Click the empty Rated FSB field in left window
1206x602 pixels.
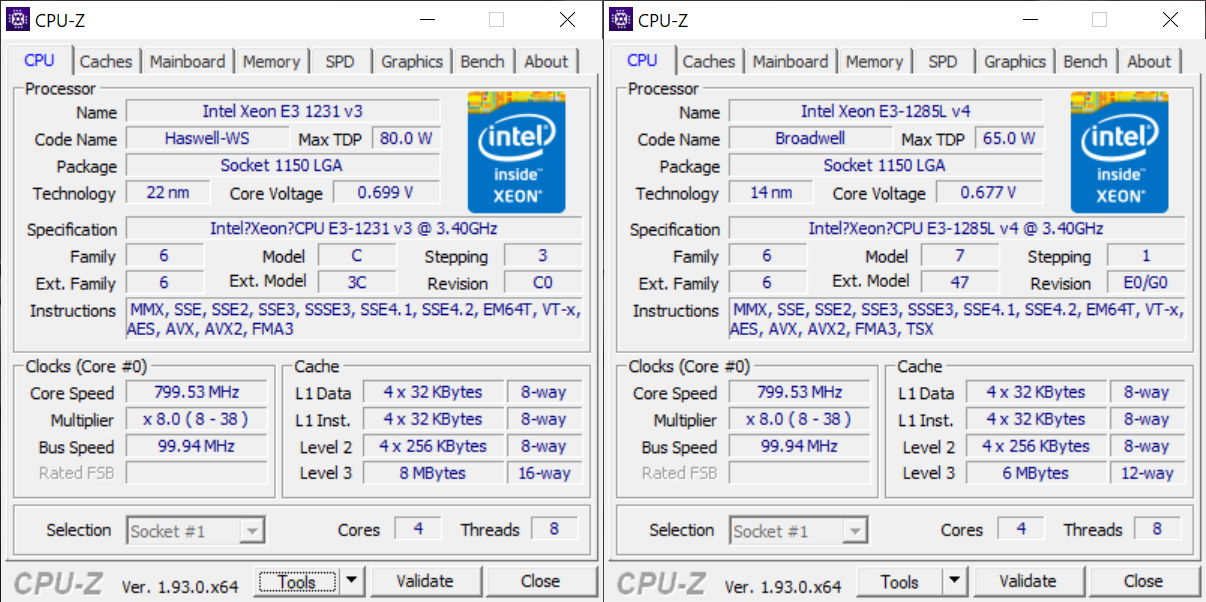click(x=197, y=473)
